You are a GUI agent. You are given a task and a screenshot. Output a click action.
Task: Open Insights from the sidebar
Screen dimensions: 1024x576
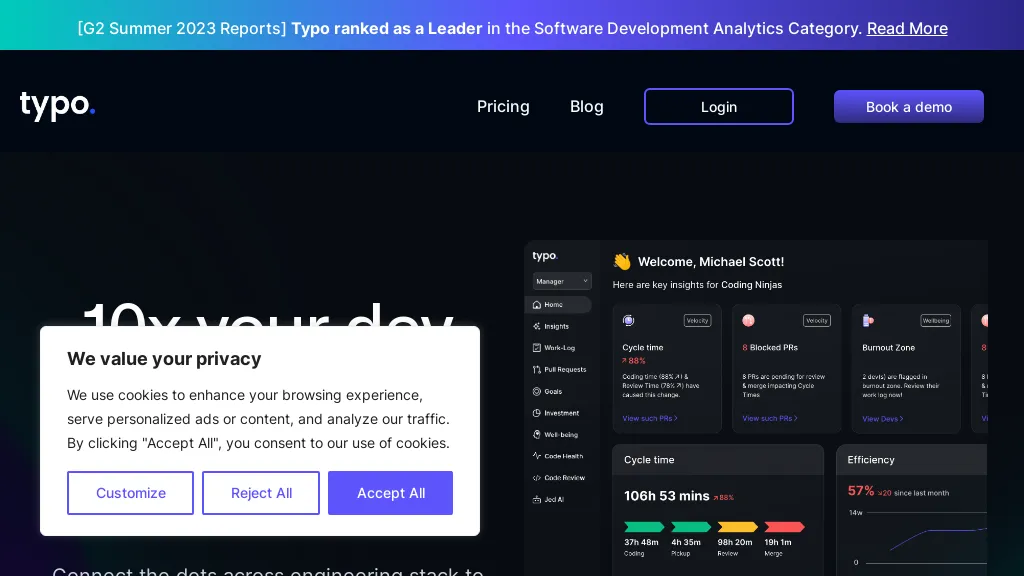(553, 326)
